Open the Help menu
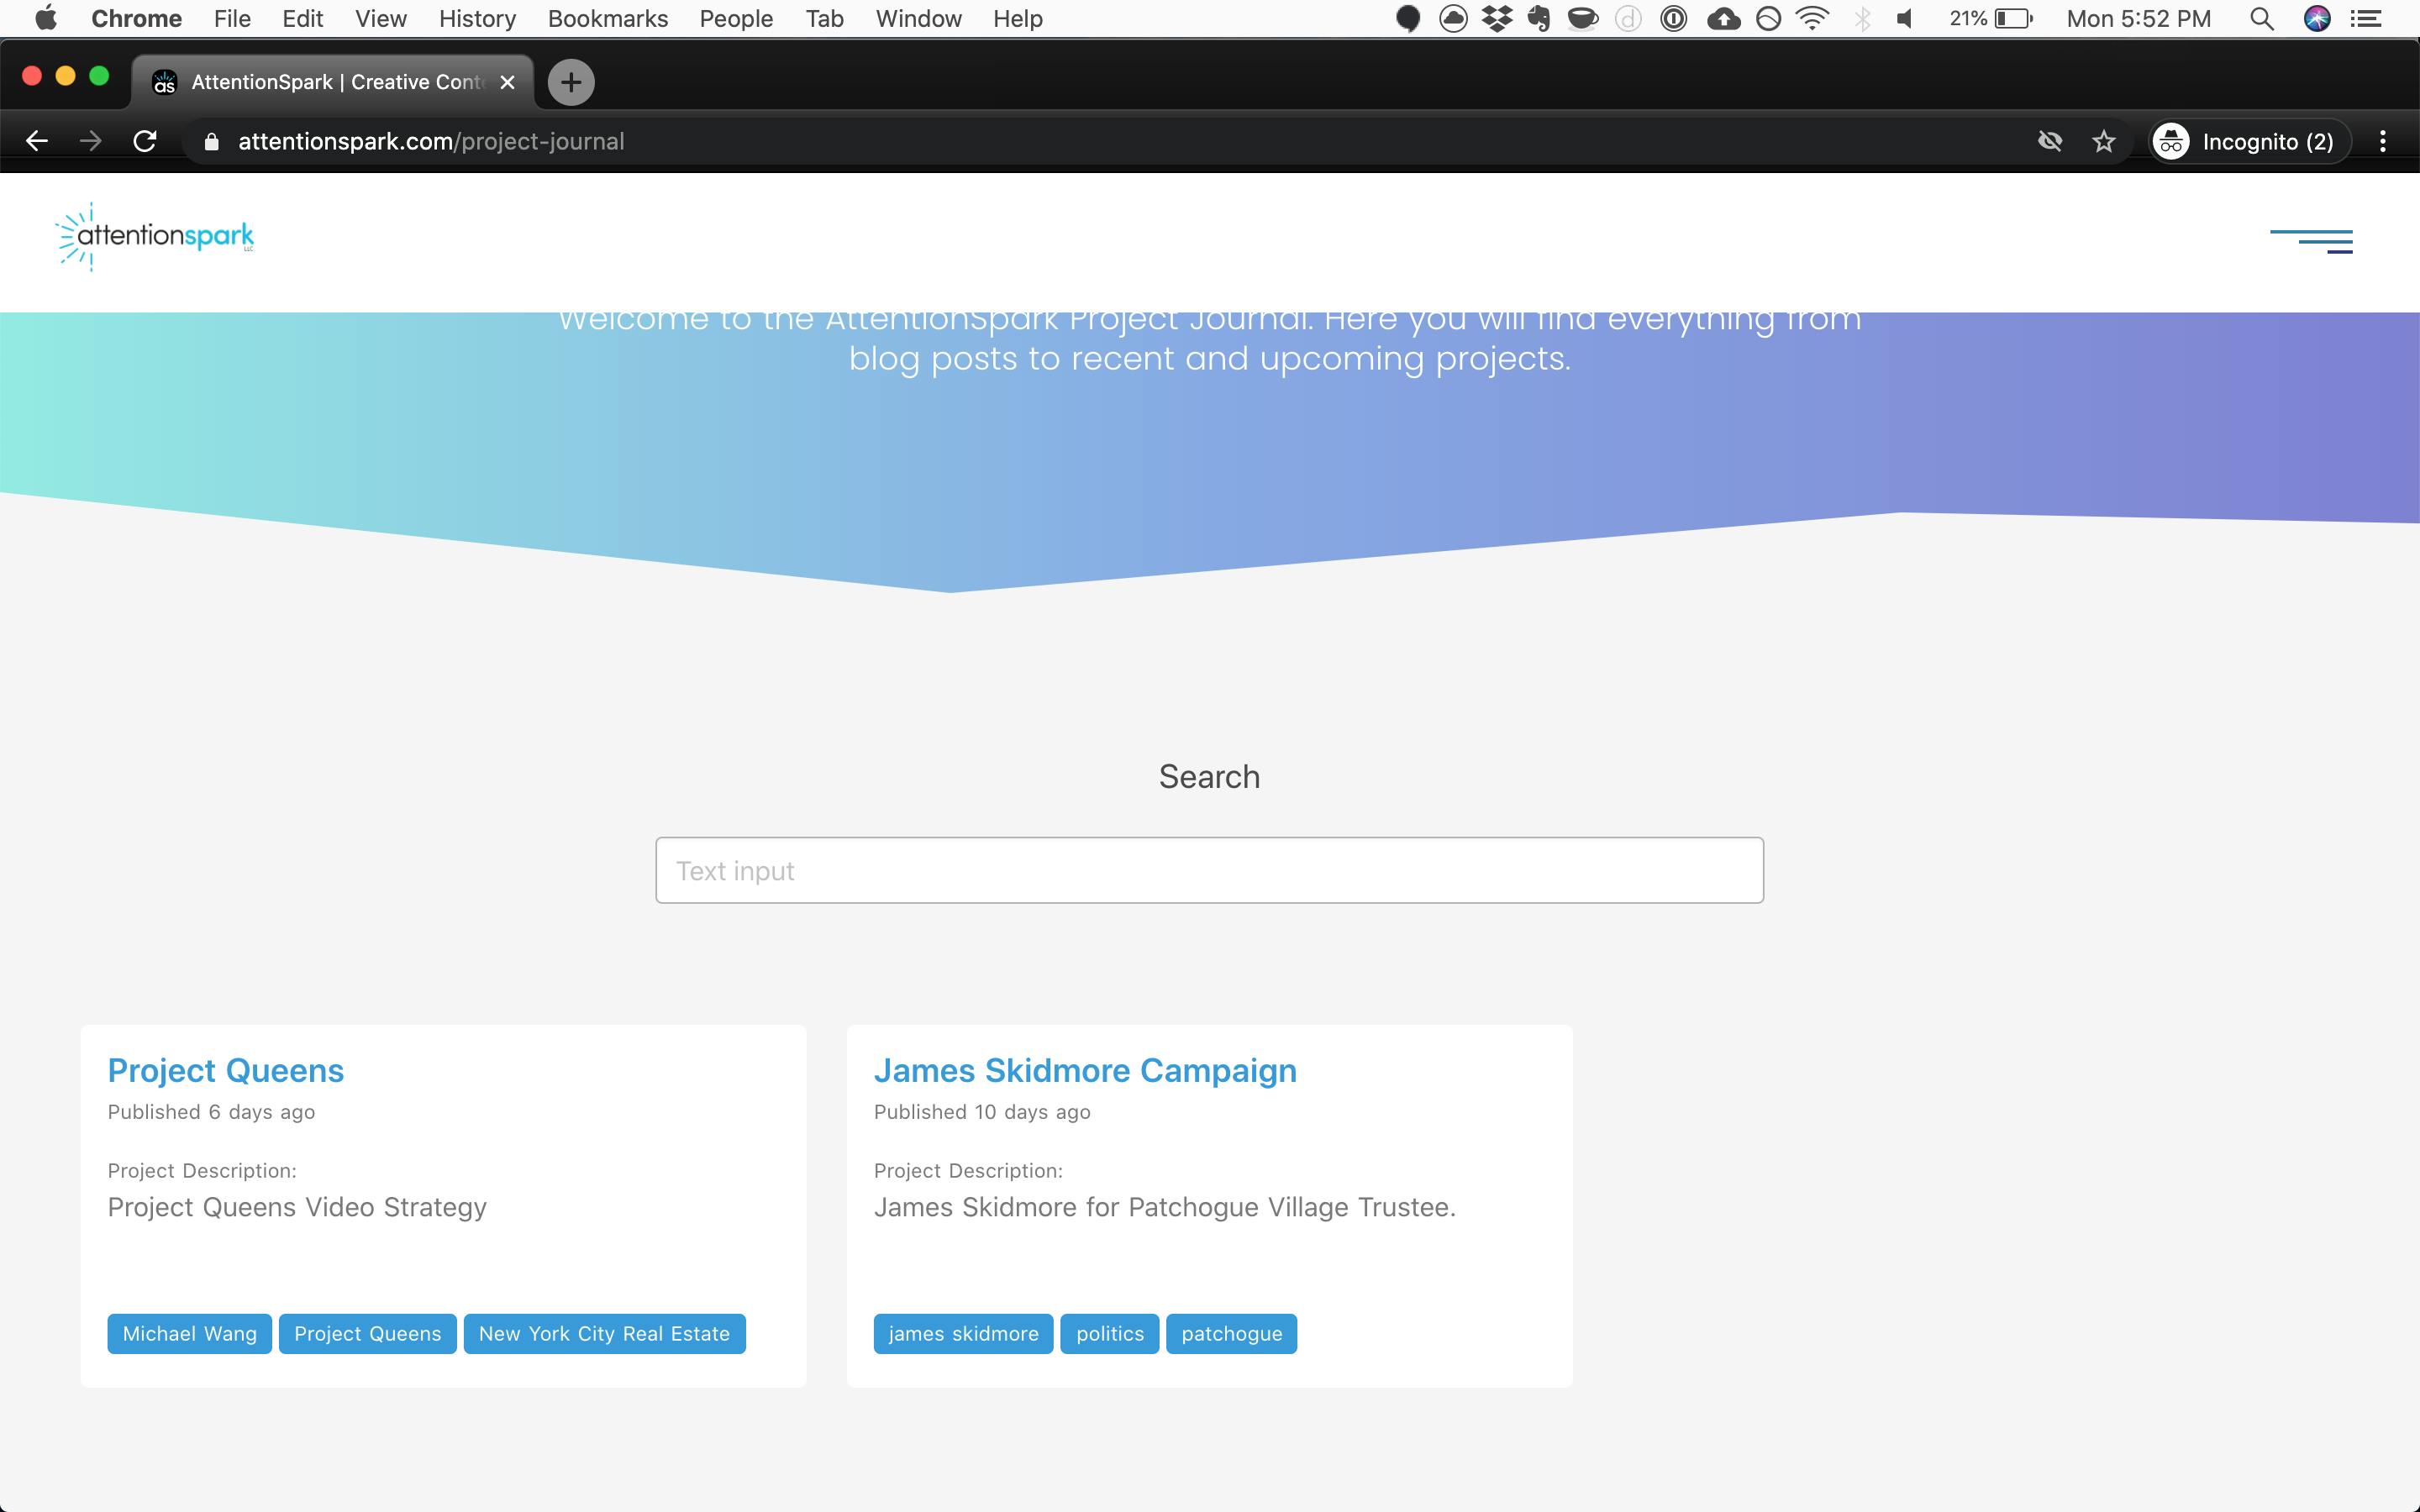The height and width of the screenshot is (1512, 2420). [1018, 18]
